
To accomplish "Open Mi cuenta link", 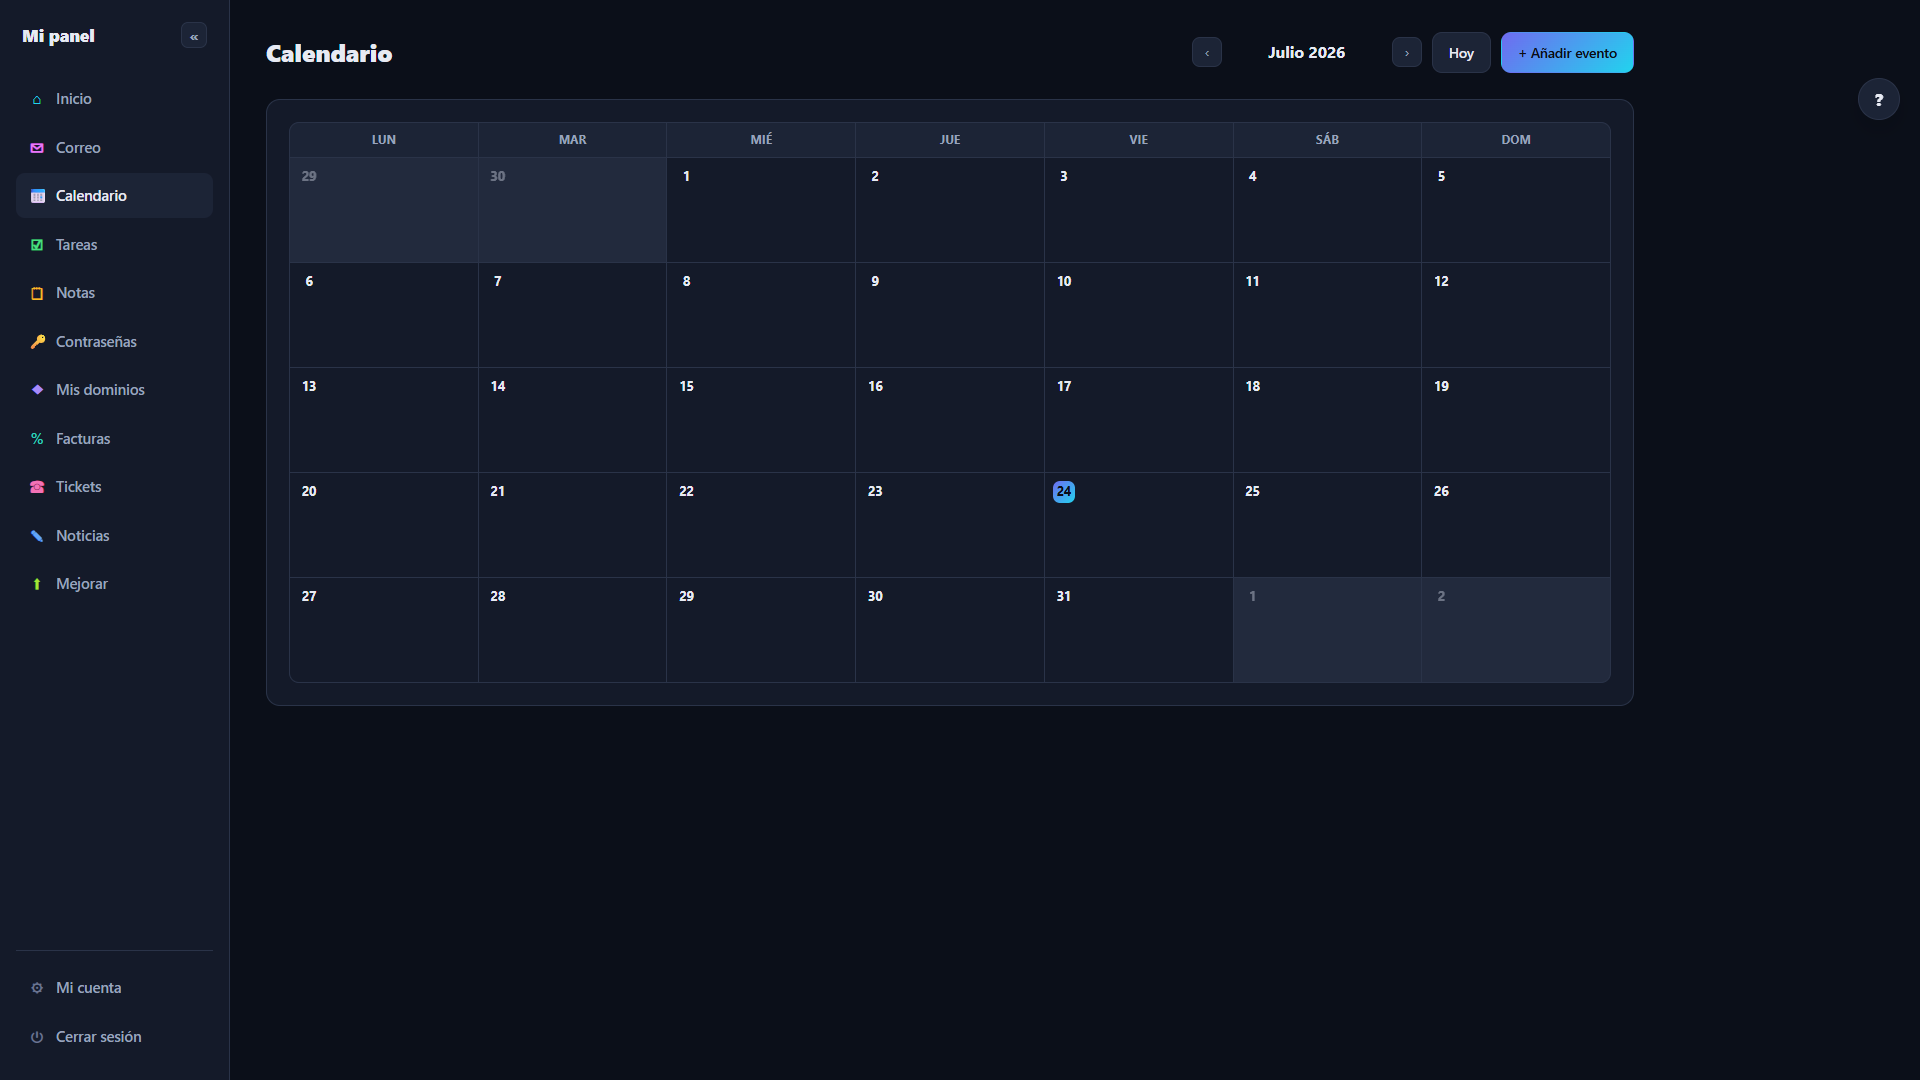I will tap(114, 988).
